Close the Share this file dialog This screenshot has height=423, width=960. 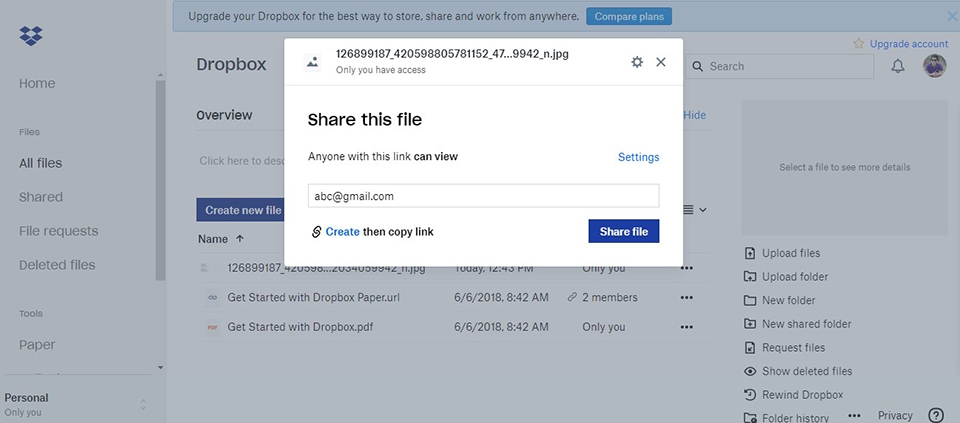click(x=661, y=62)
